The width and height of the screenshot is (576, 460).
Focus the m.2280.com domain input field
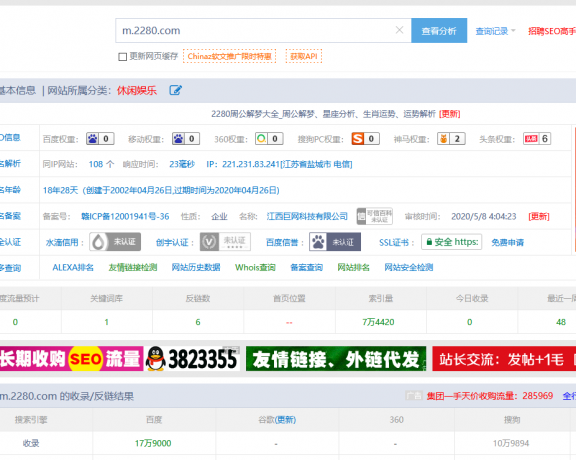pos(263,30)
